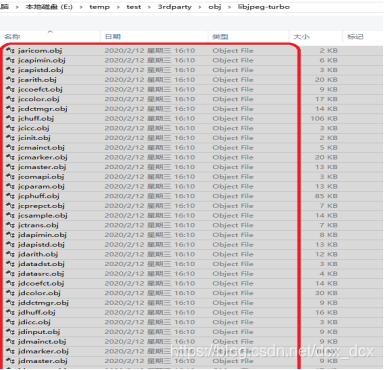Click the date cell of jcapimin.obj
Screen dimensions: 384x370
[150, 60]
